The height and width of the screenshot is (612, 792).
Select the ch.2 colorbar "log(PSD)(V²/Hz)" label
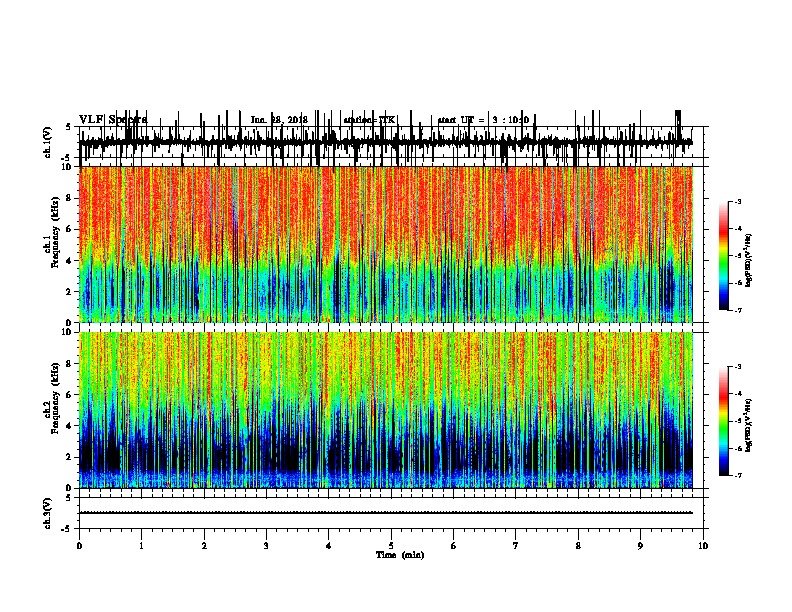748,425
